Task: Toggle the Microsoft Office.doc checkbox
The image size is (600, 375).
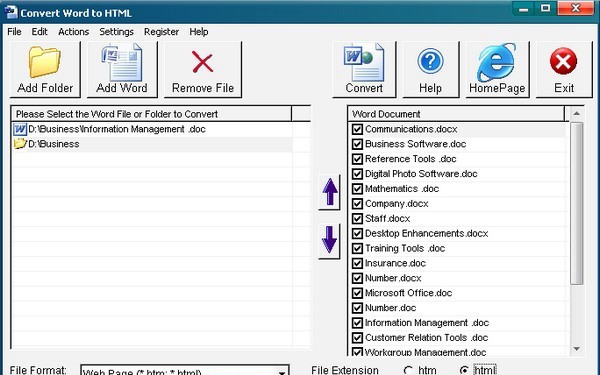Action: pos(357,293)
